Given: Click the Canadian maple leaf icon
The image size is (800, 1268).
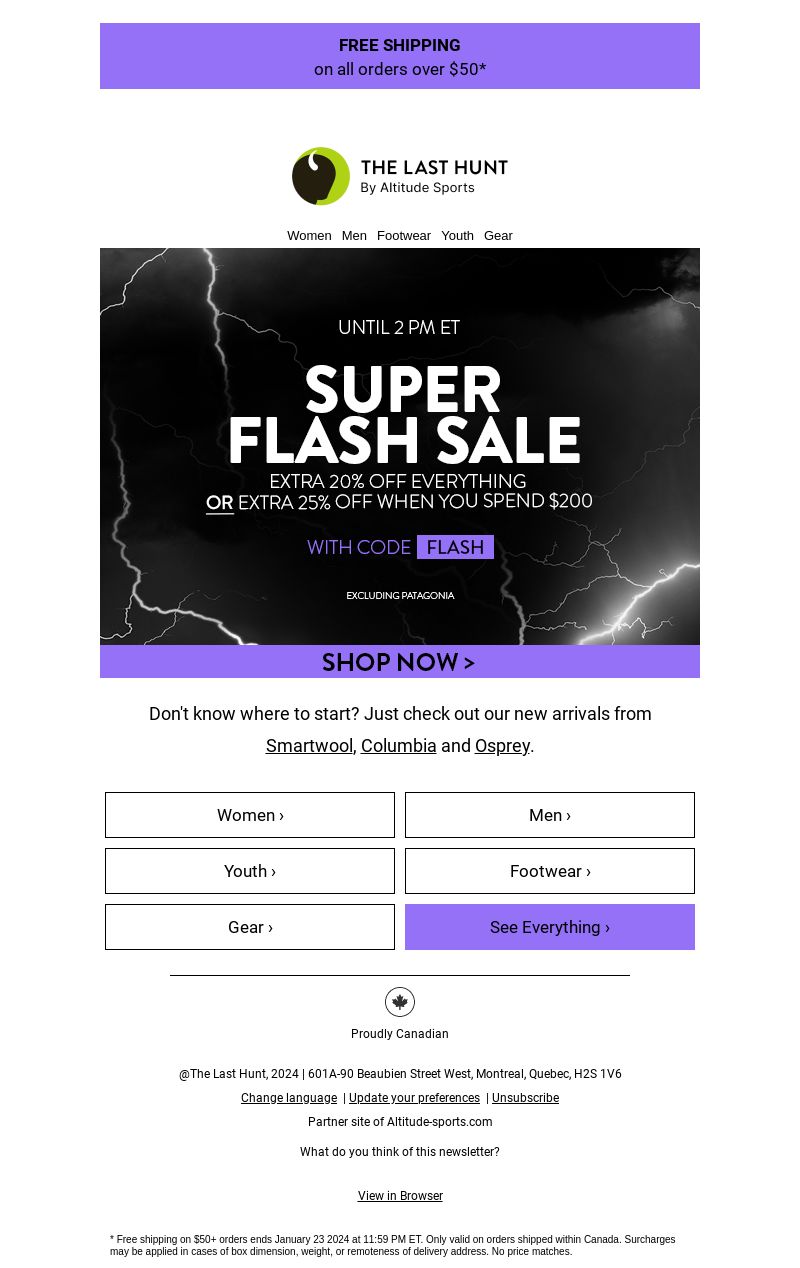Looking at the screenshot, I should click(x=400, y=1002).
